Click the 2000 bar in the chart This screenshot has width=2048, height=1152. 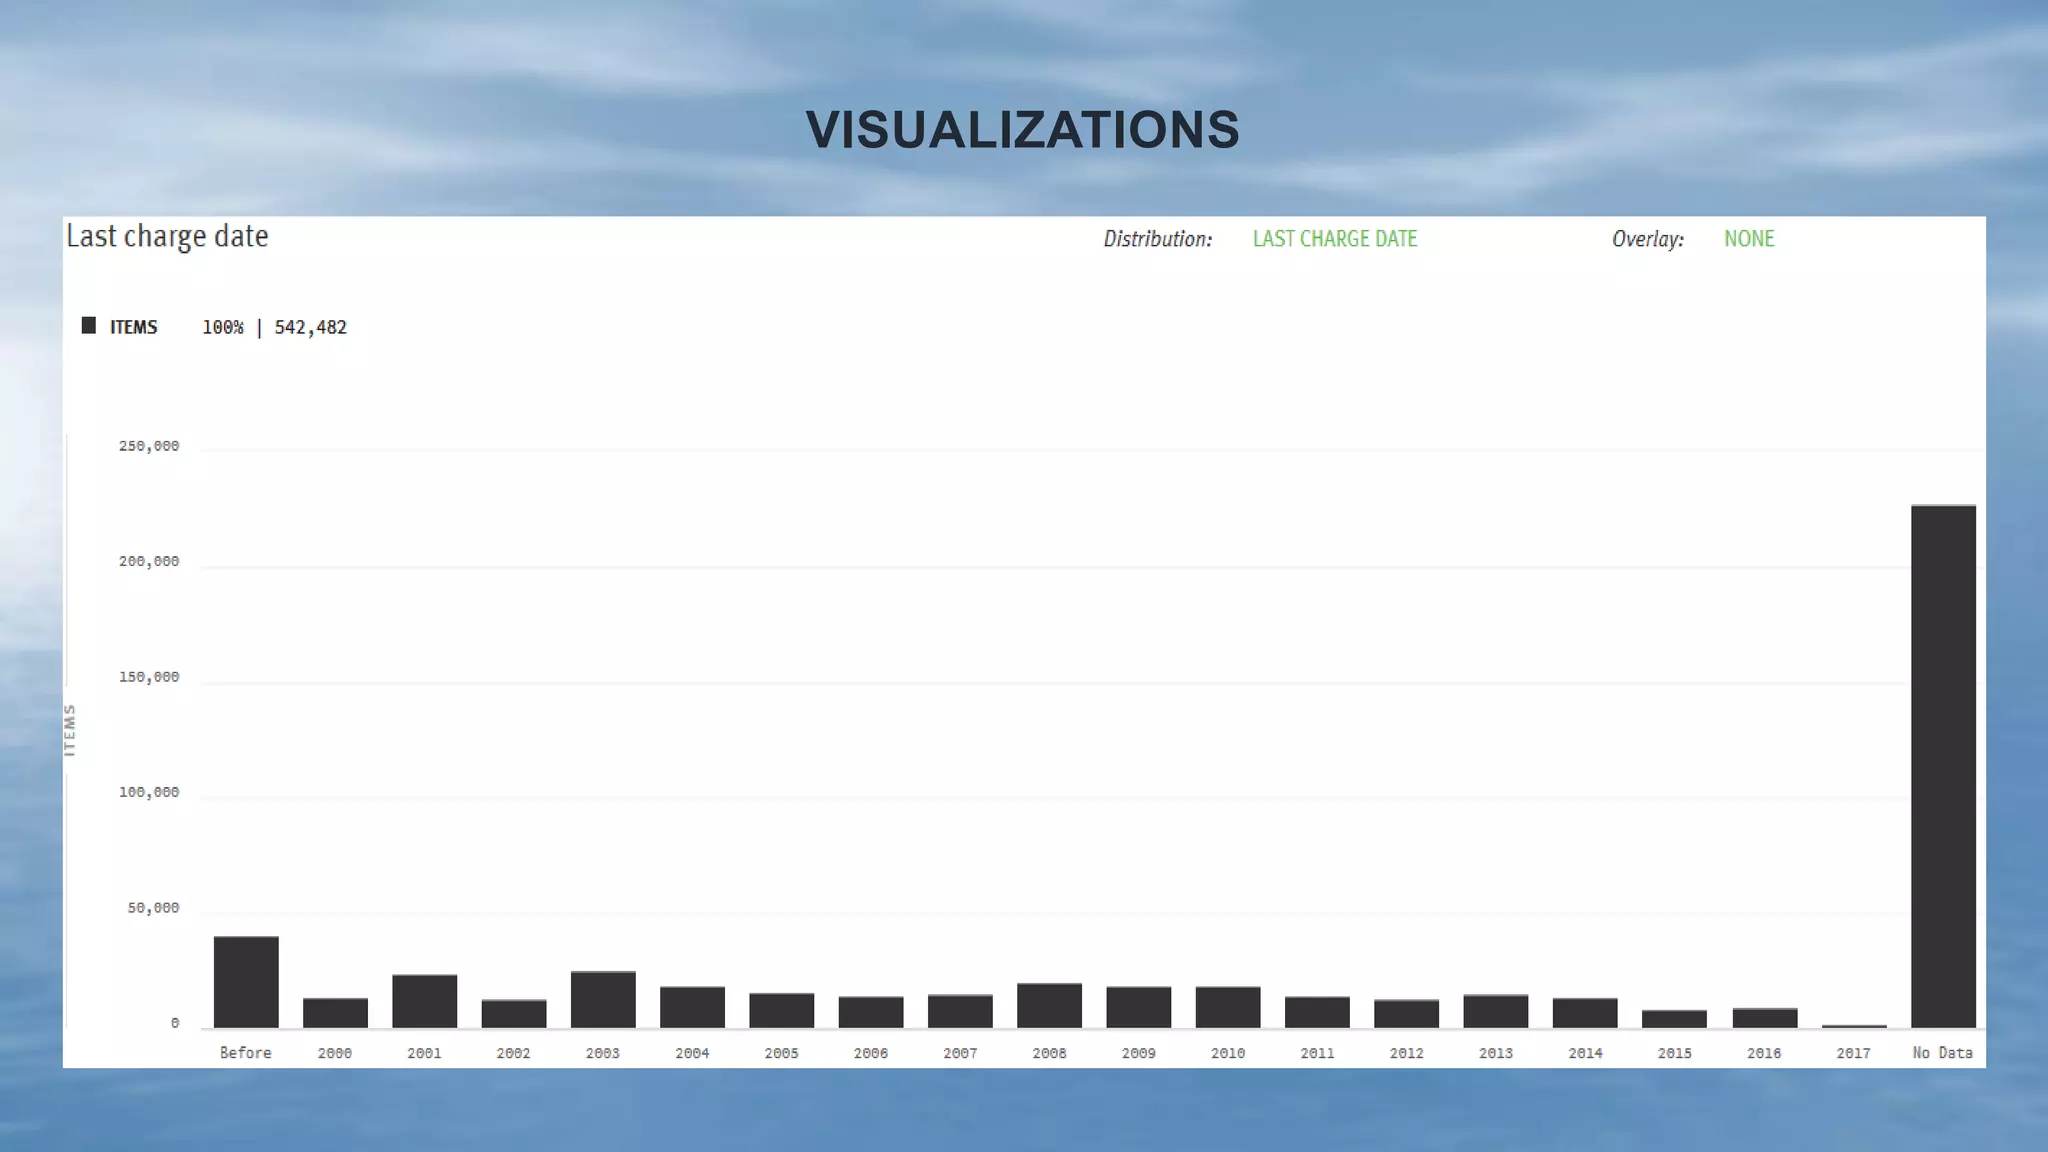tap(335, 1013)
